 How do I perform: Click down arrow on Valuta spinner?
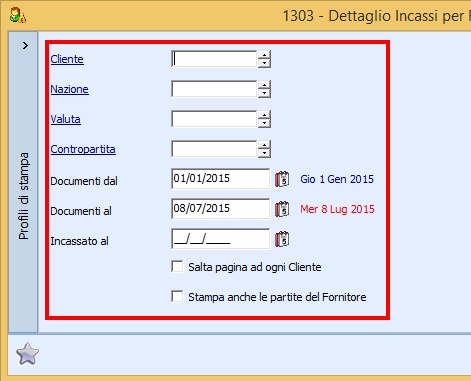pyautogui.click(x=264, y=123)
